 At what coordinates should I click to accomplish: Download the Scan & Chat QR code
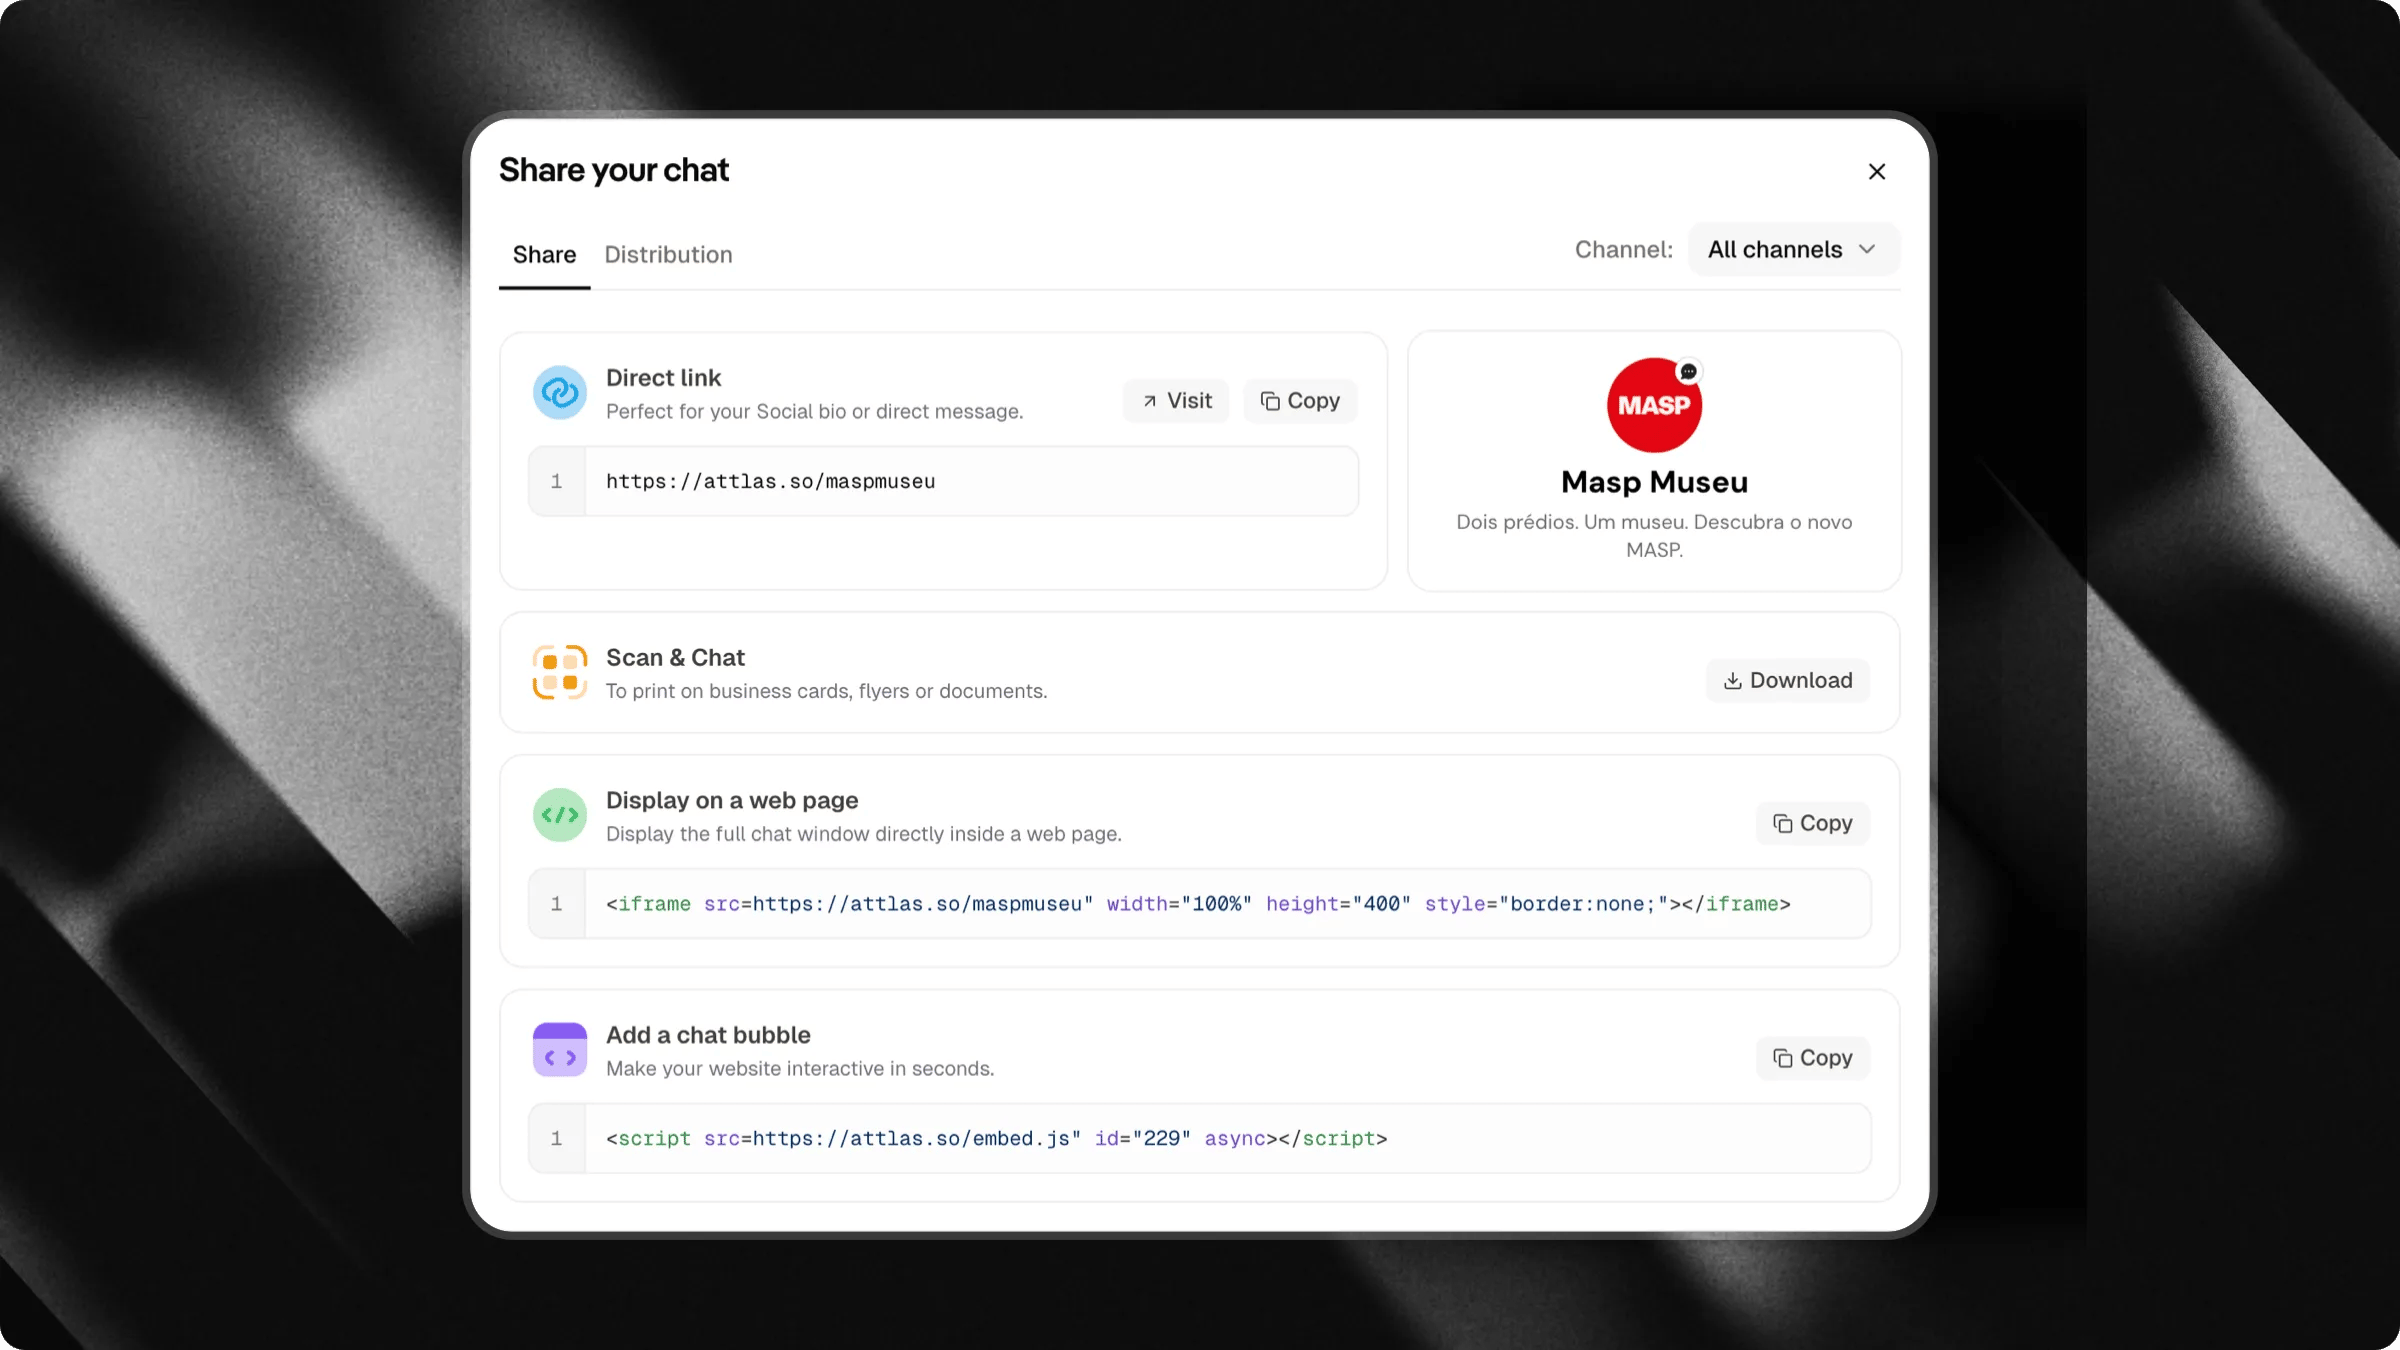tap(1788, 681)
